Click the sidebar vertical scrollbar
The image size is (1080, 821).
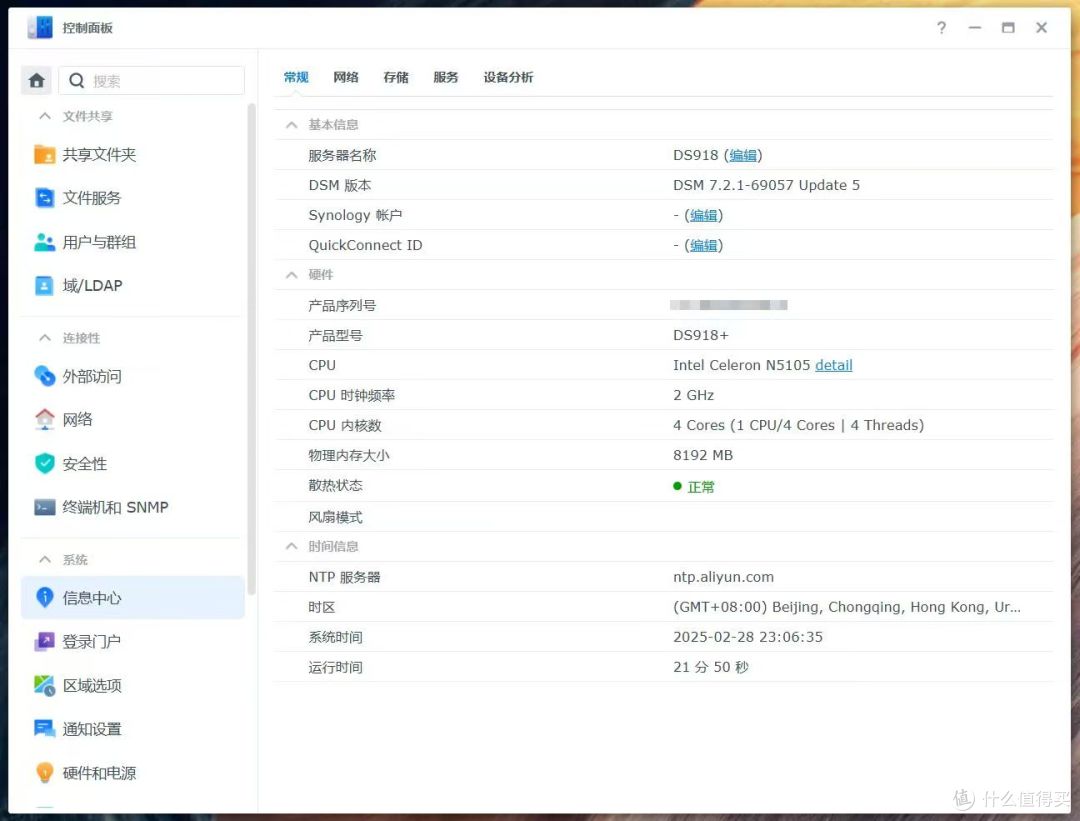click(251, 348)
